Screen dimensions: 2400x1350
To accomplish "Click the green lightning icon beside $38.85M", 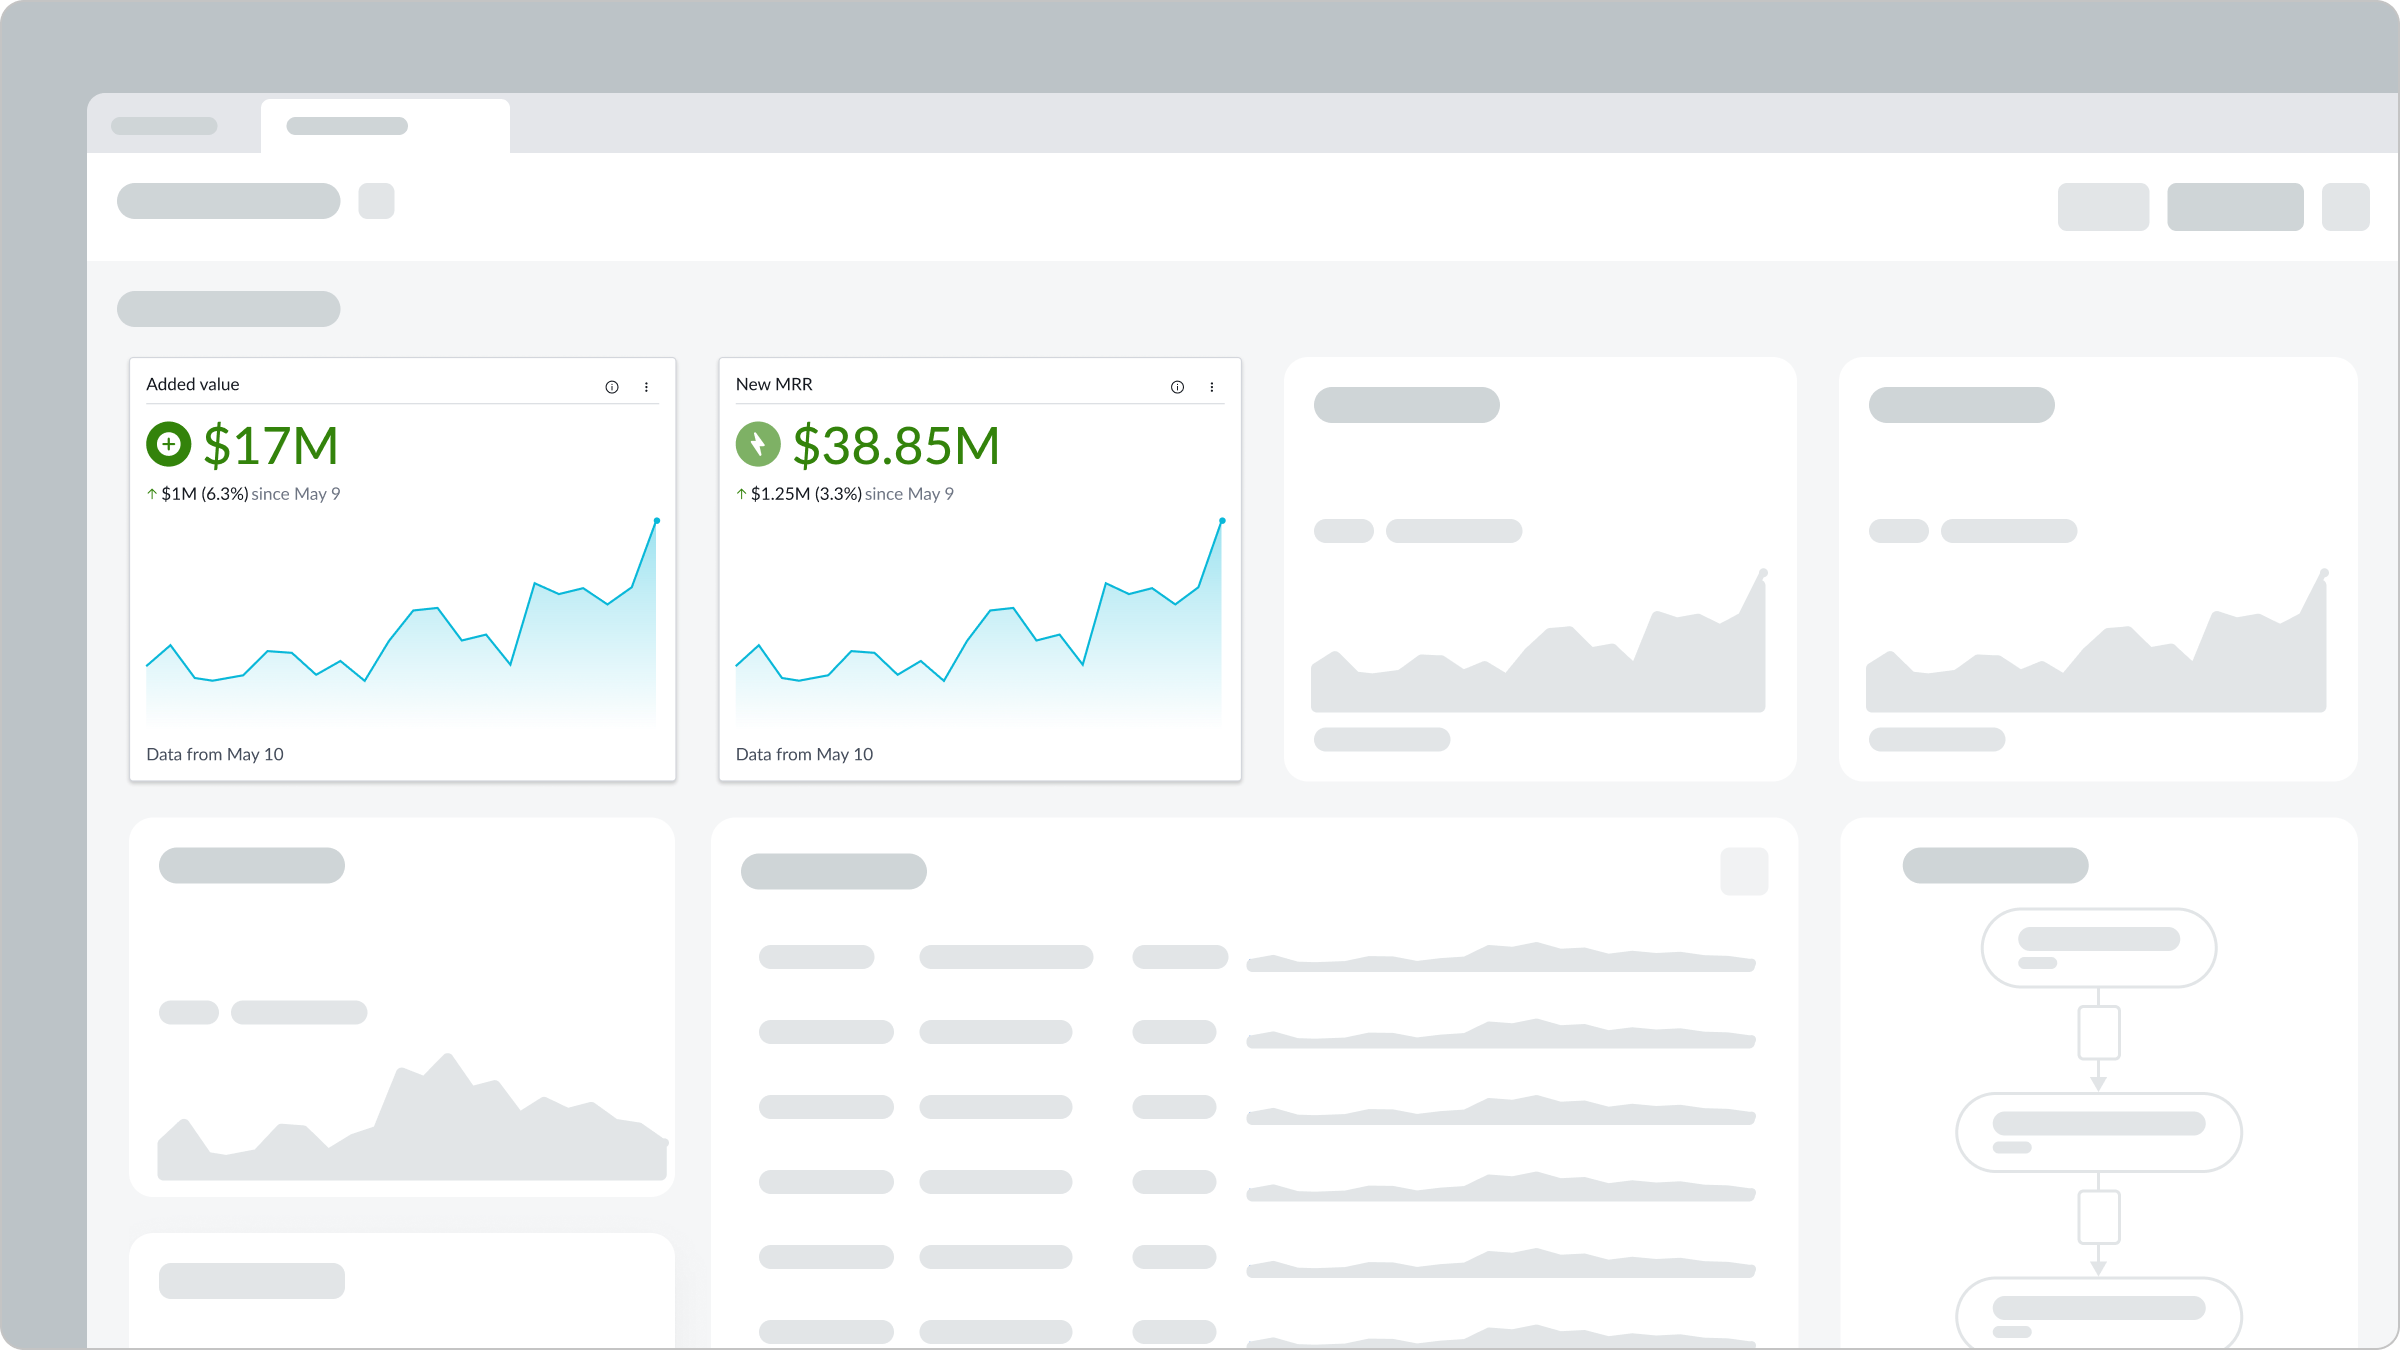I will pyautogui.click(x=758, y=444).
